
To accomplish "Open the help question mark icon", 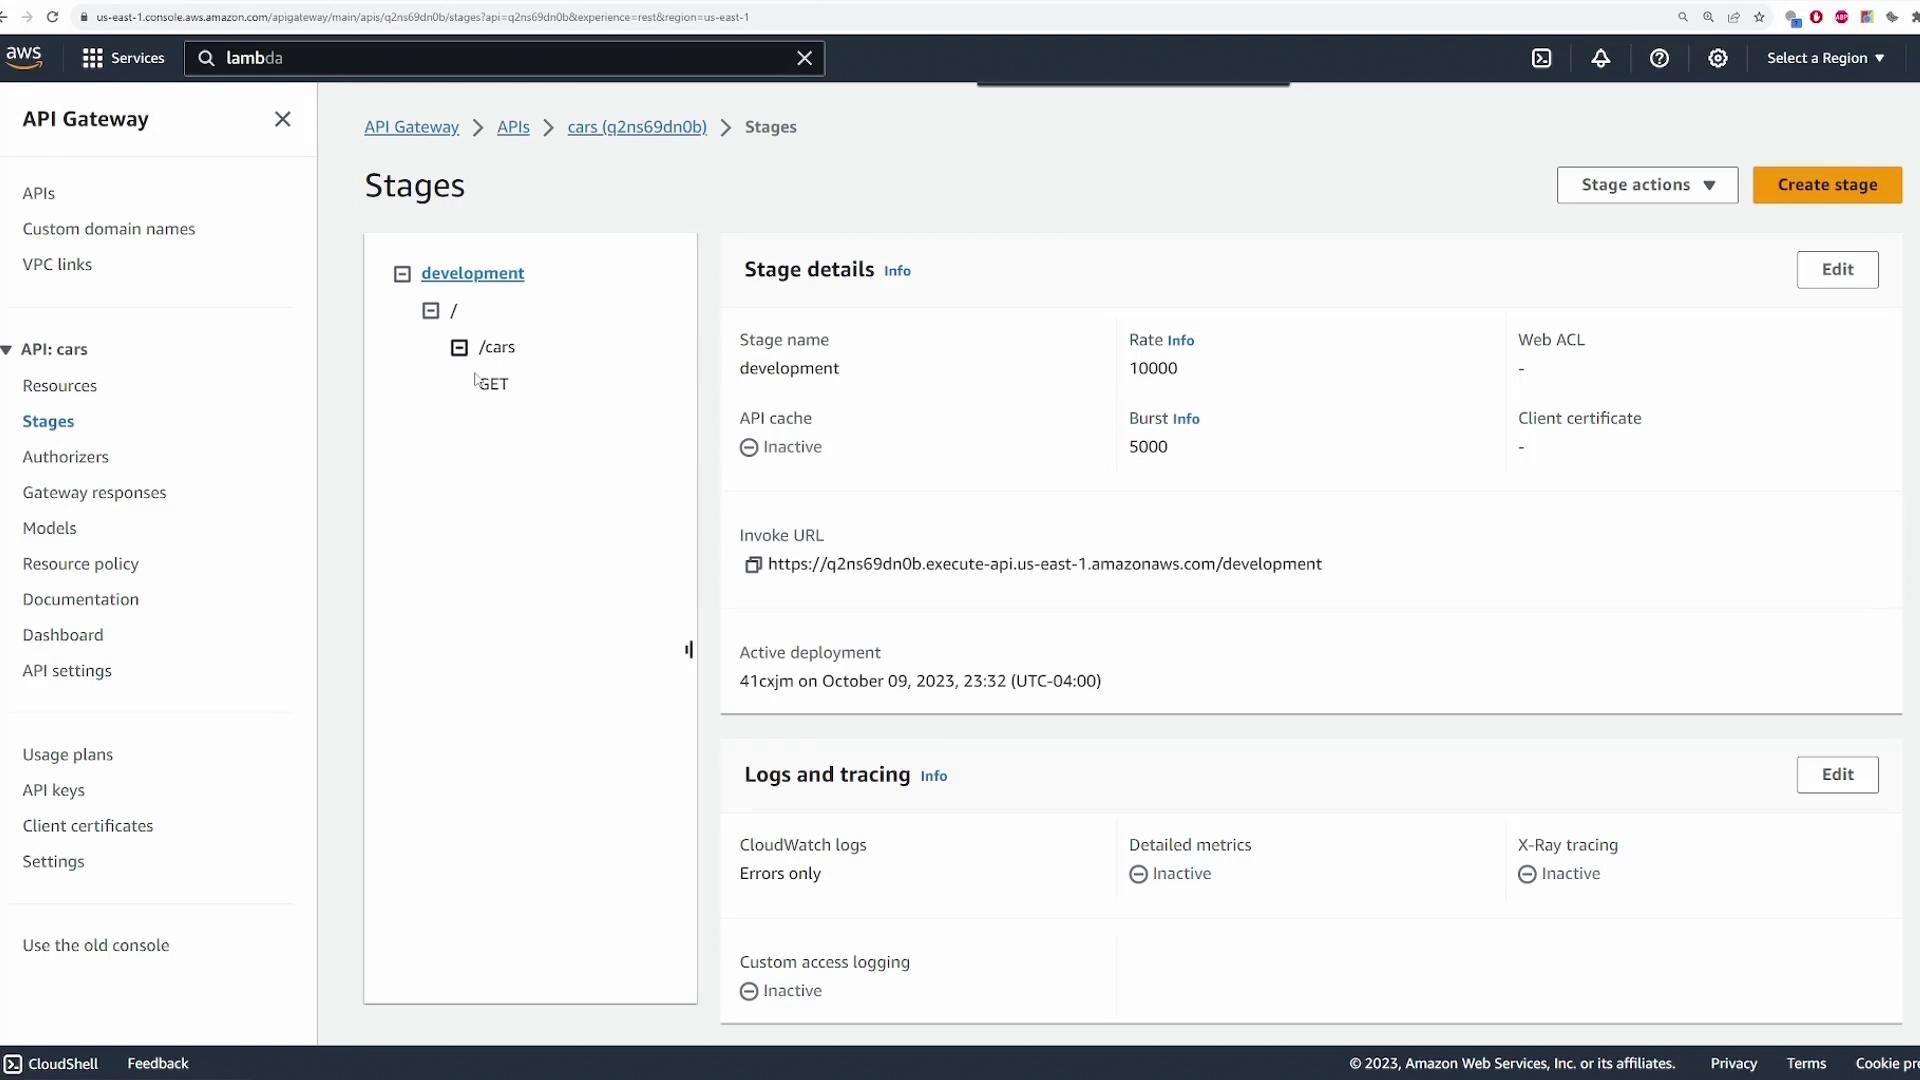I will [x=1659, y=58].
